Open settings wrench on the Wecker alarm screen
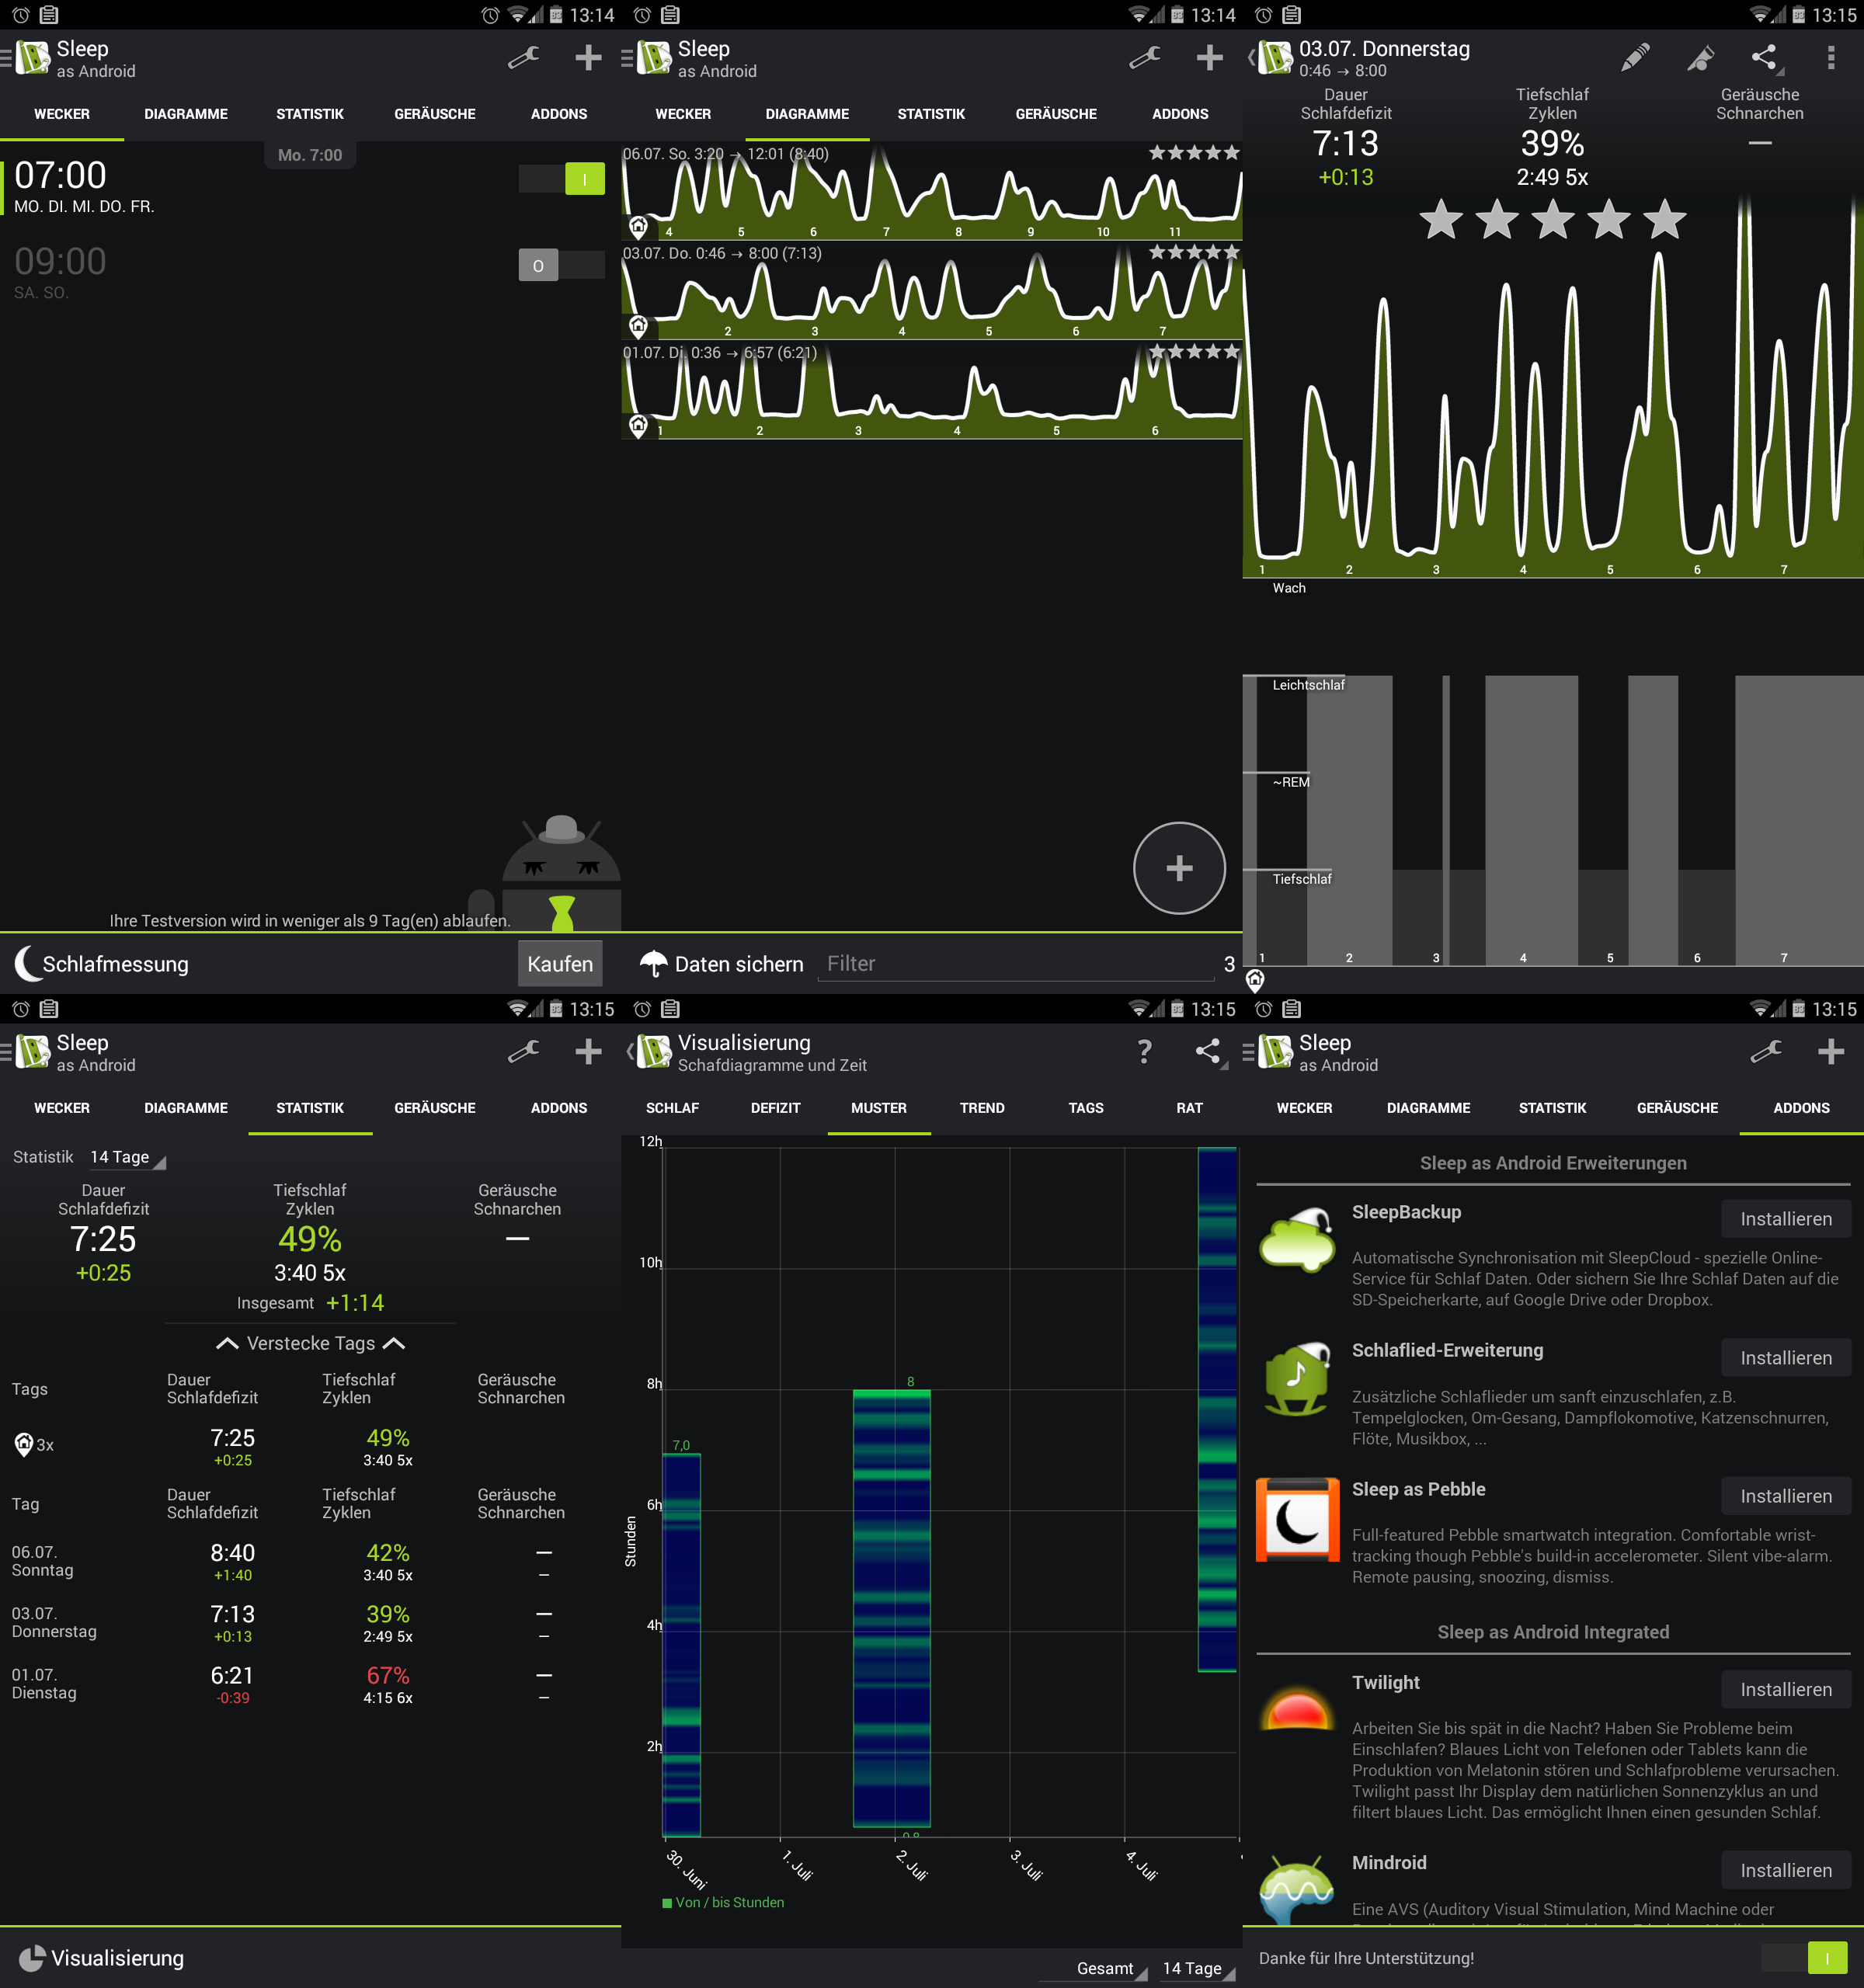 [524, 58]
